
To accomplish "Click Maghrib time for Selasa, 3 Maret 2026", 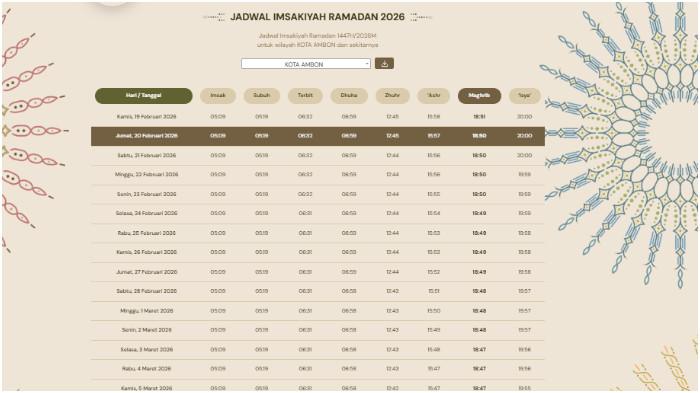I will pyautogui.click(x=479, y=350).
